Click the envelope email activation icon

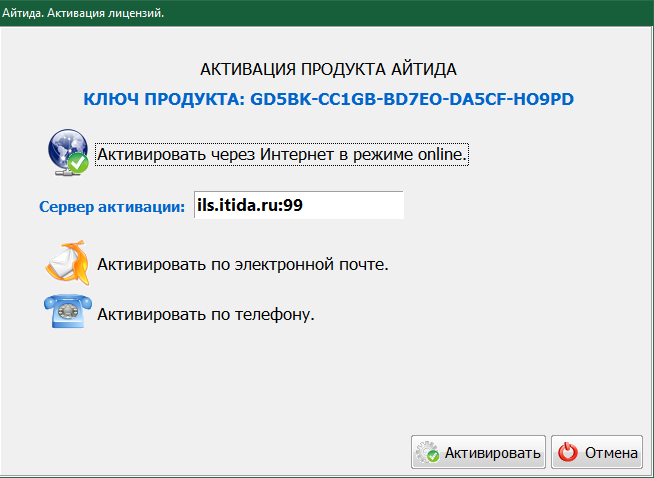point(68,263)
